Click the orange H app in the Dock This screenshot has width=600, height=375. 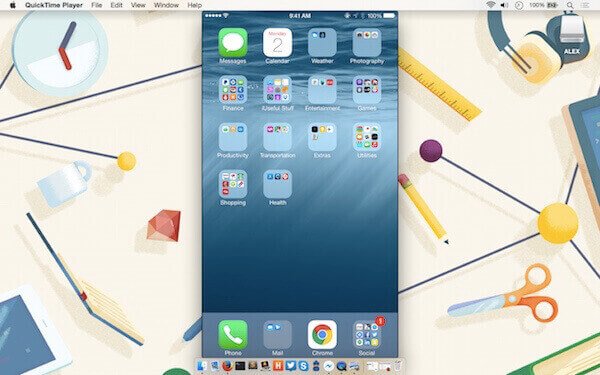278,366
